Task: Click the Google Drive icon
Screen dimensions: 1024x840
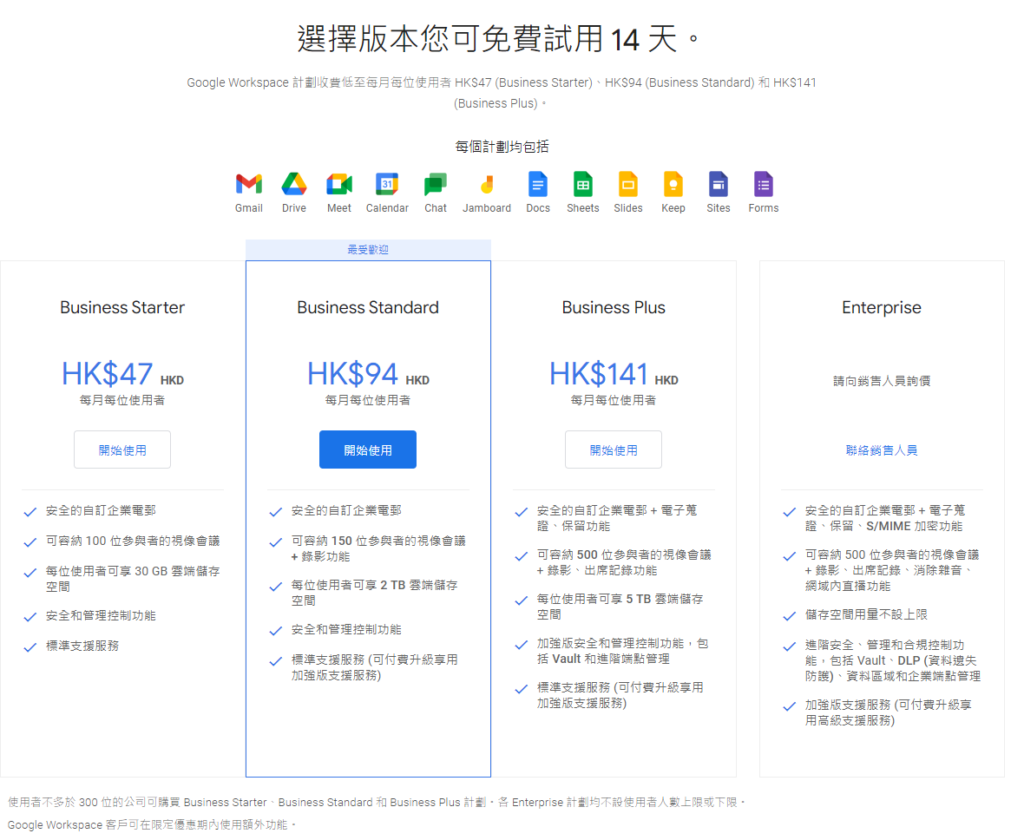Action: coord(294,184)
